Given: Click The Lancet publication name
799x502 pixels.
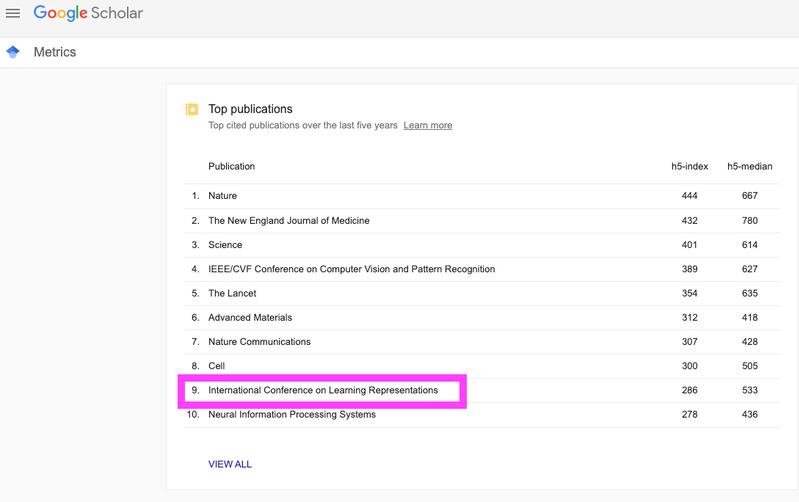Looking at the screenshot, I should (x=232, y=294).
